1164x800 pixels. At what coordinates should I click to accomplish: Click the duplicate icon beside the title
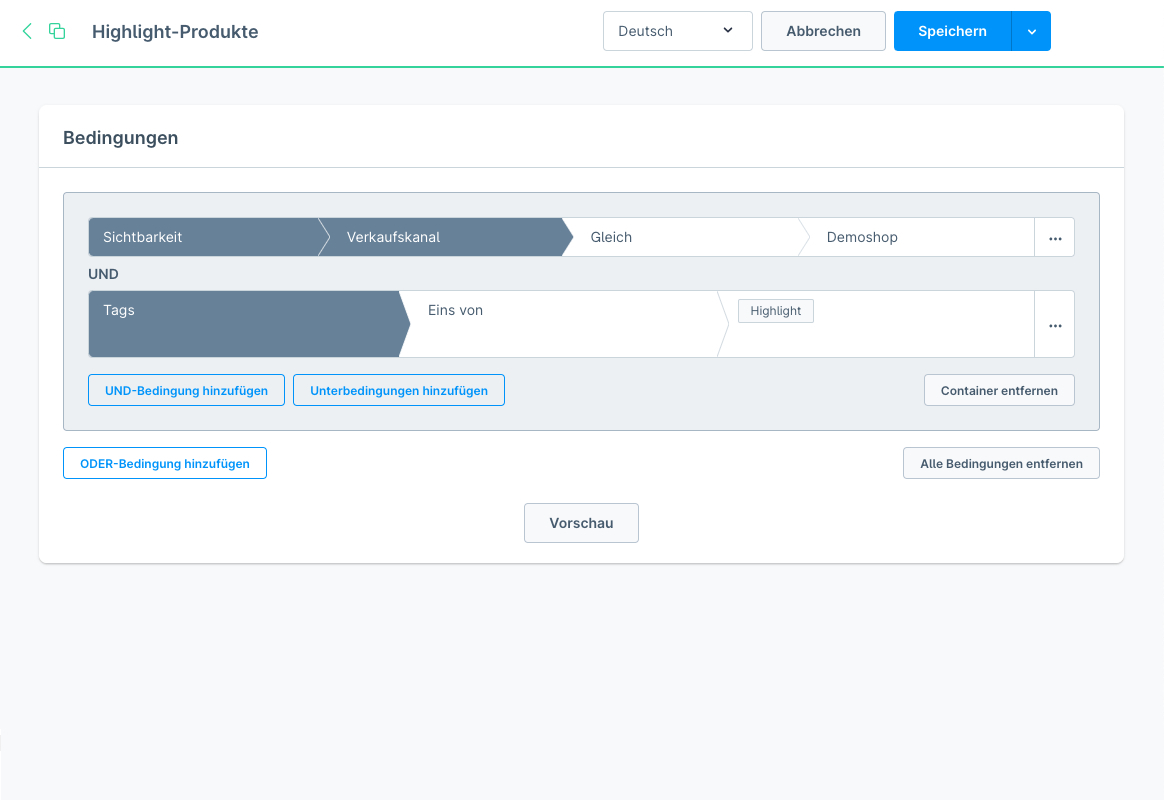click(x=57, y=31)
